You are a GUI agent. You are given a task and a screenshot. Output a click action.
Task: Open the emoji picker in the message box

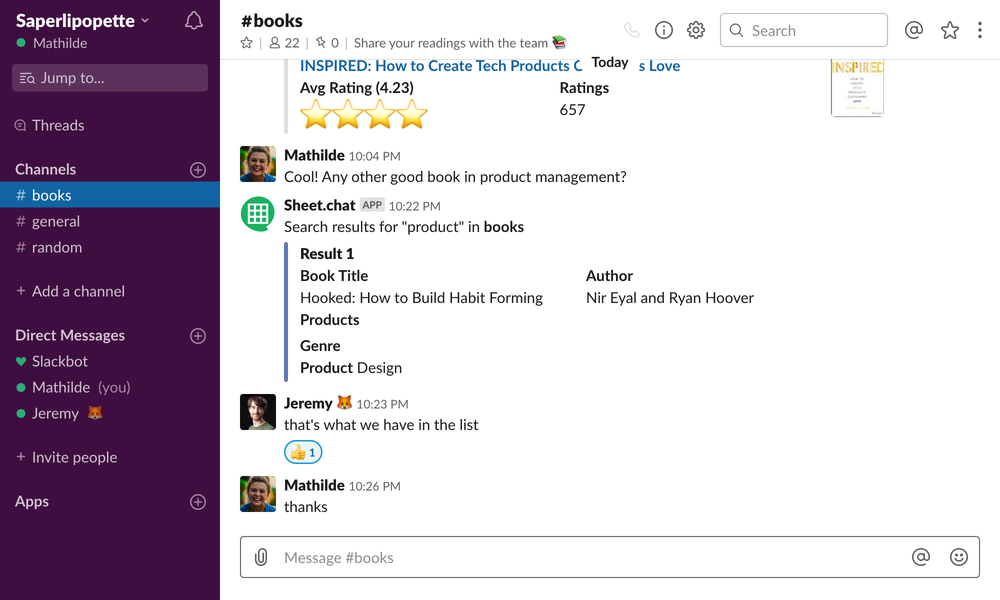[958, 557]
